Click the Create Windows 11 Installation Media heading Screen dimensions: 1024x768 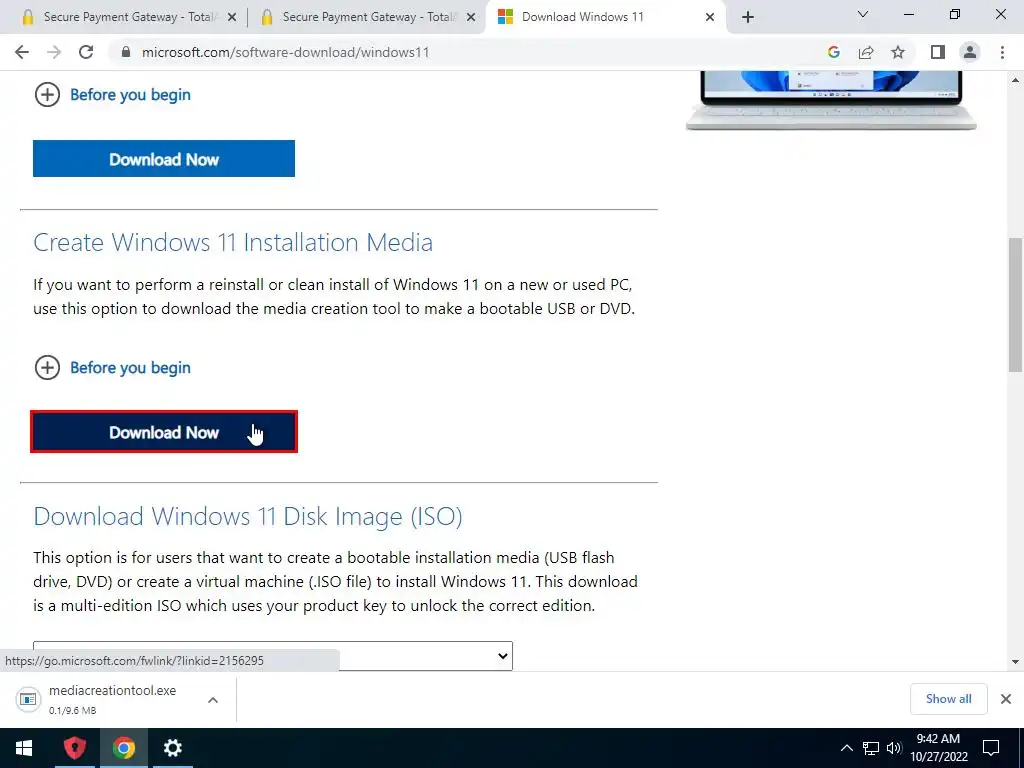click(x=233, y=242)
